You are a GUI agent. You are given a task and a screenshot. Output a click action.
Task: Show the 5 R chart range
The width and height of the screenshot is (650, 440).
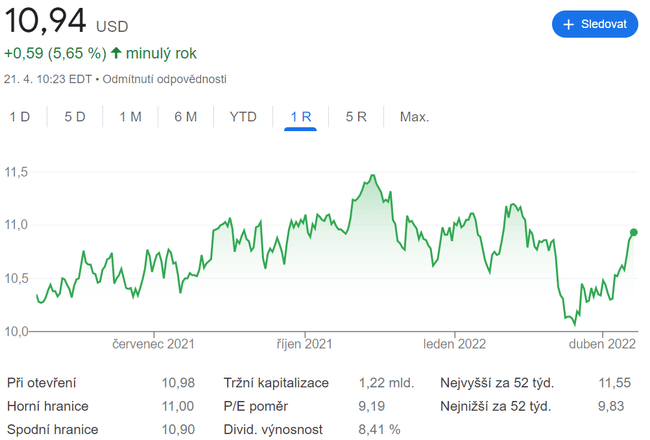click(356, 117)
